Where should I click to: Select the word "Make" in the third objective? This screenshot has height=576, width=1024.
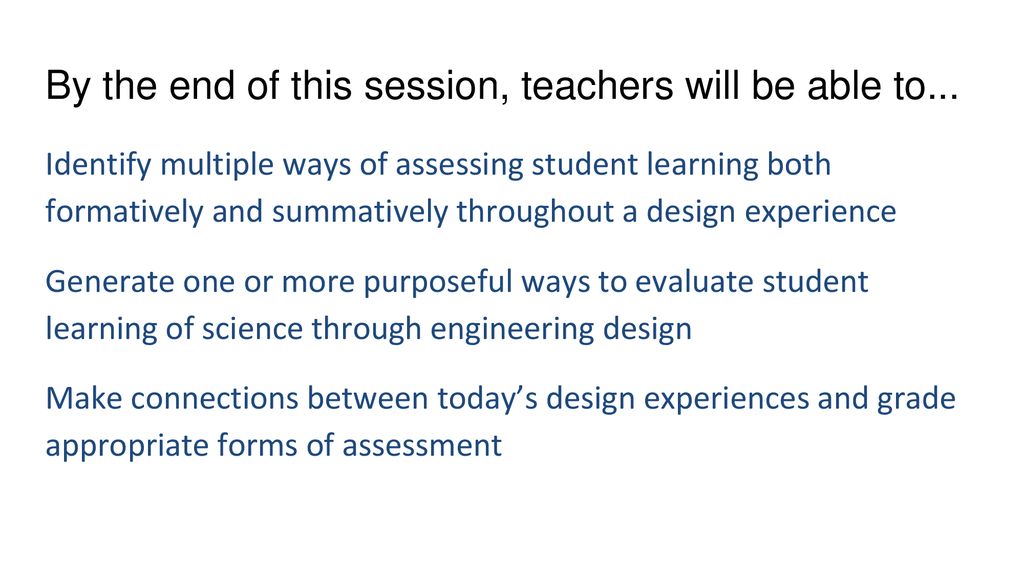[x=84, y=398]
